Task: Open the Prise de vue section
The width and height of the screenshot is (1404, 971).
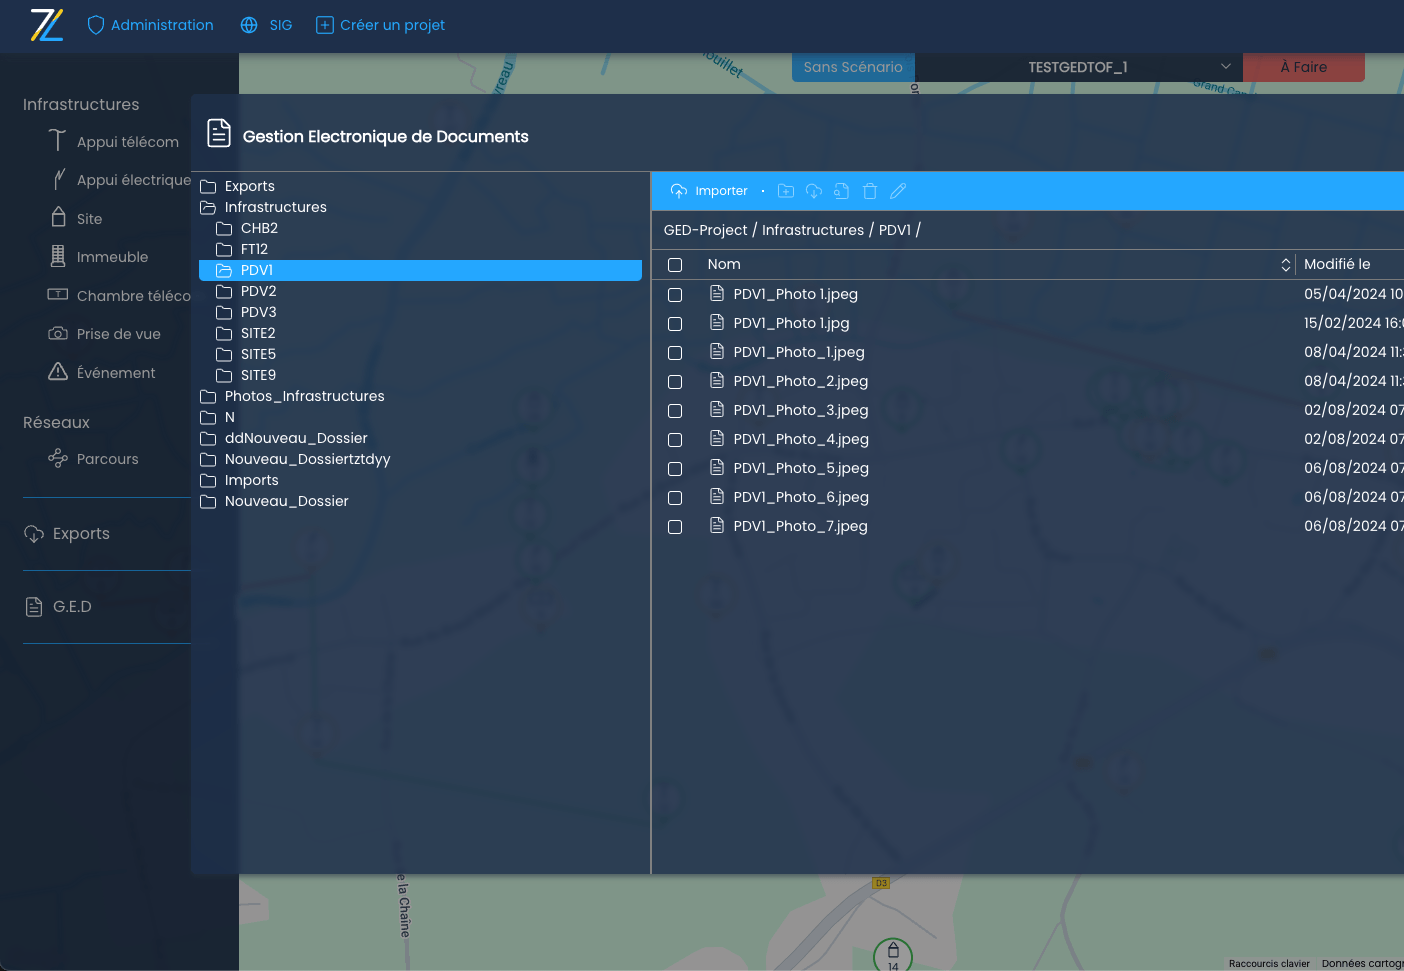Action: [x=118, y=334]
